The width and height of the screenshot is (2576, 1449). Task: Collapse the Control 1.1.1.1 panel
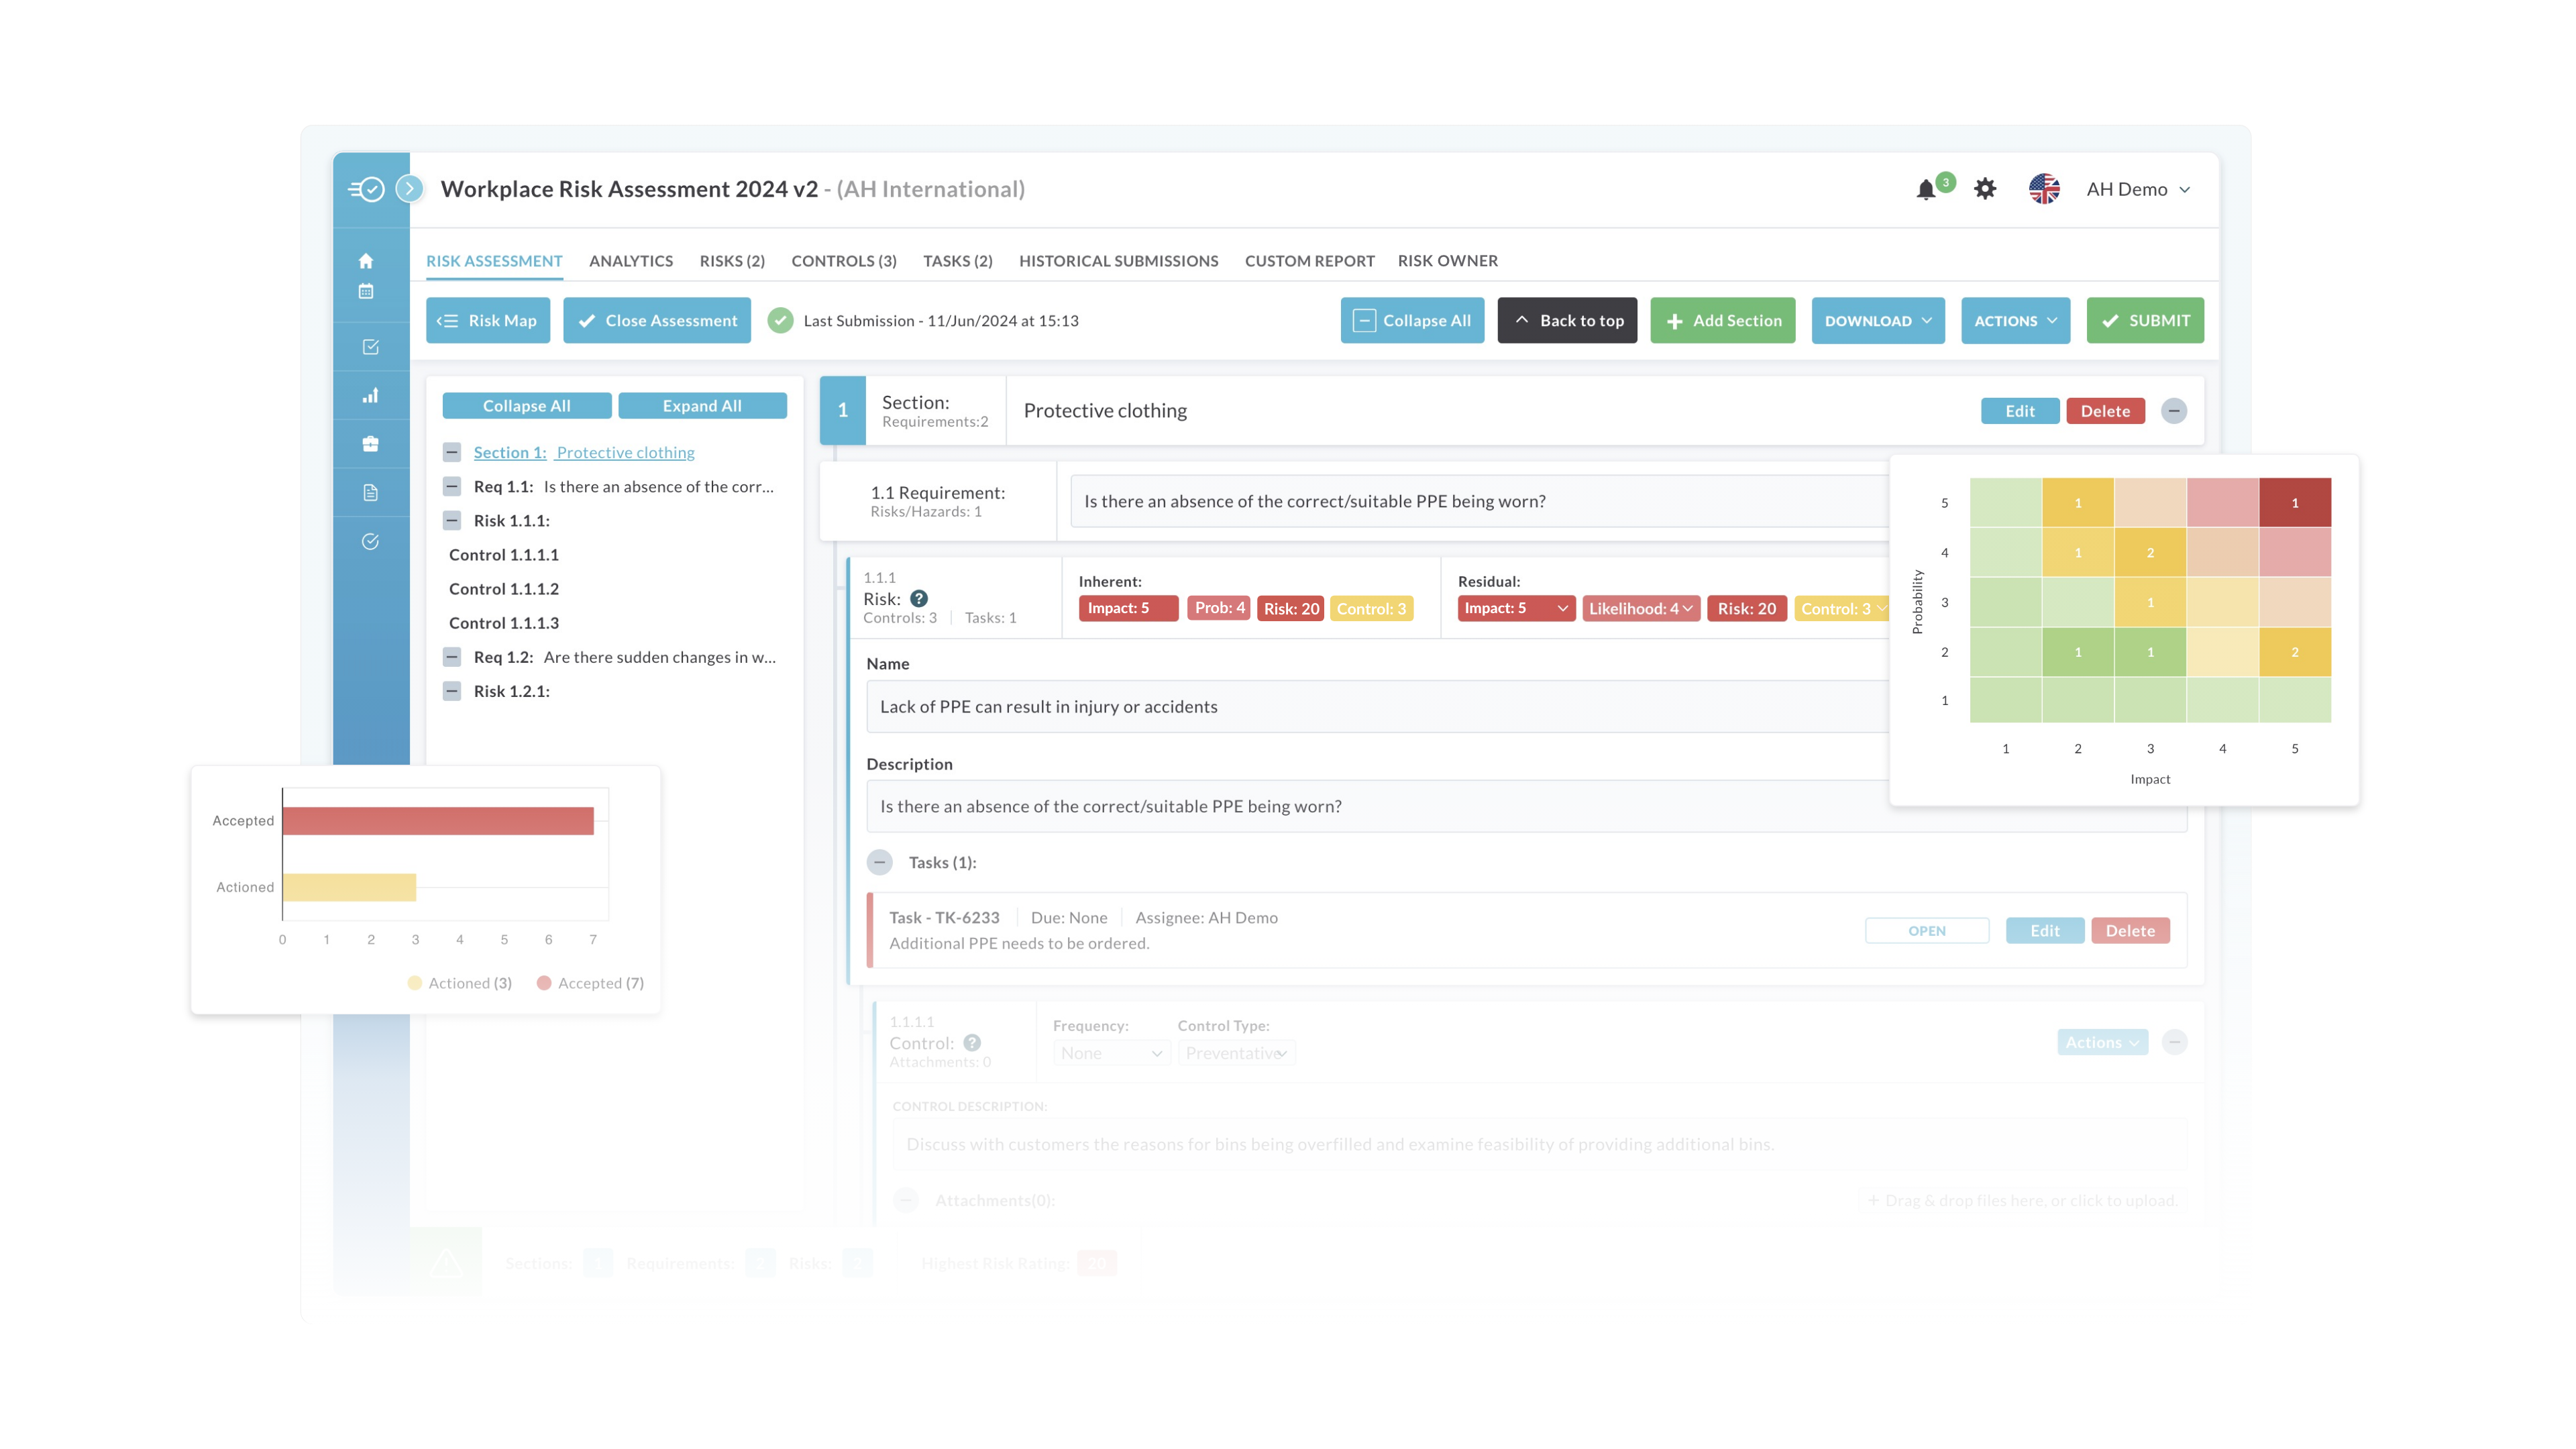pyautogui.click(x=2174, y=1042)
